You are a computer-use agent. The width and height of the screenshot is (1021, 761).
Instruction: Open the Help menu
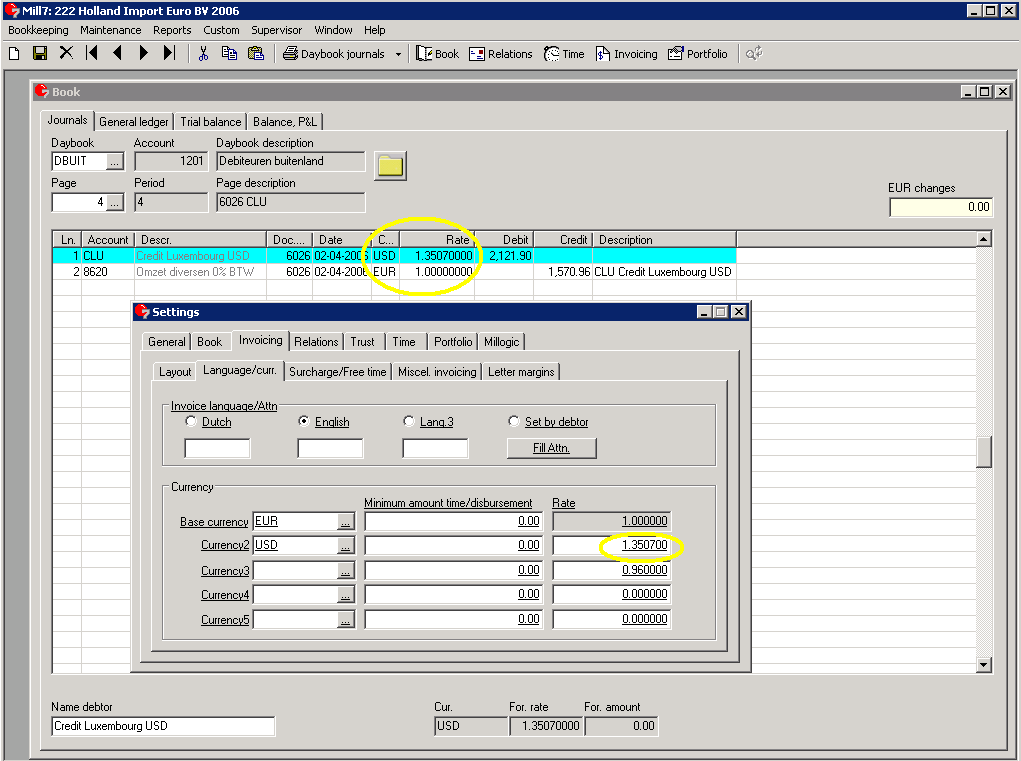pos(374,30)
